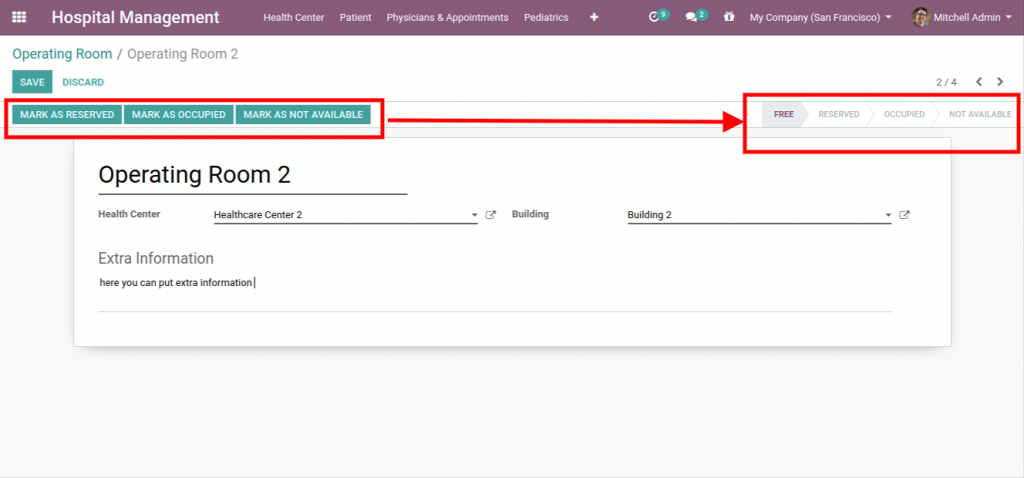Click Operating Room breadcrumb link
Viewport: 1024px width, 478px height.
[x=62, y=54]
